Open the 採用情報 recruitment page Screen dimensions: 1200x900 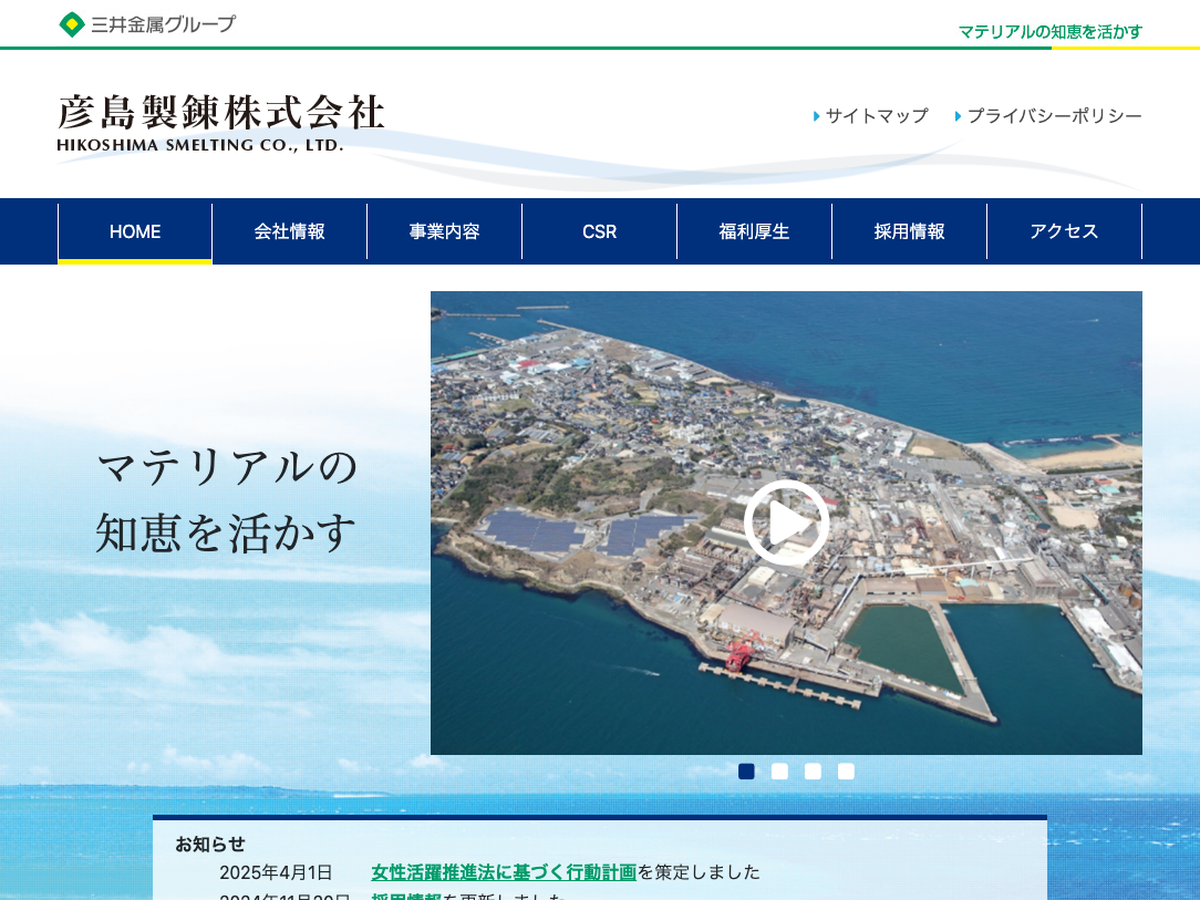910,231
